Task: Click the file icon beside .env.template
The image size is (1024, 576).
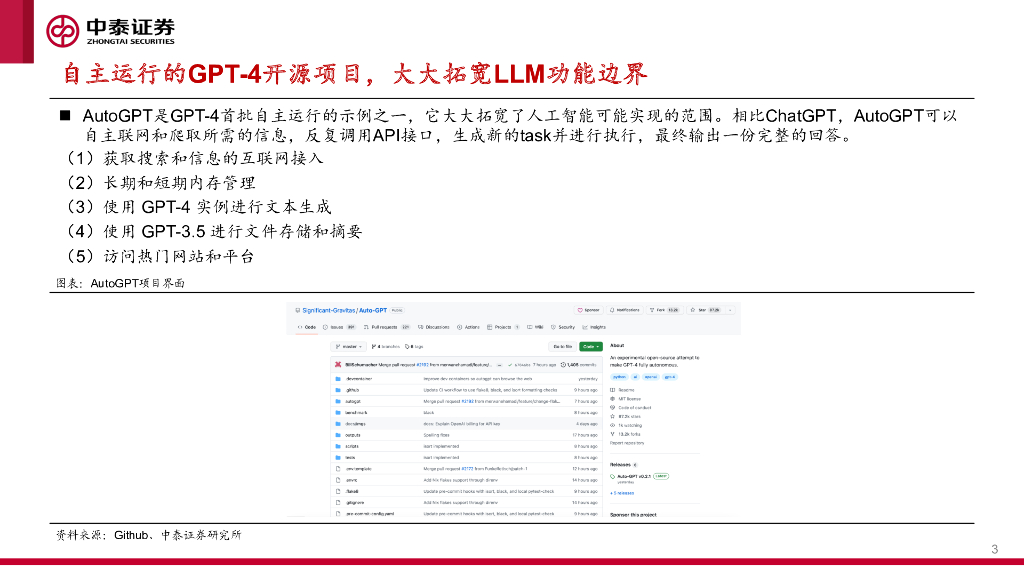Action: coord(338,468)
